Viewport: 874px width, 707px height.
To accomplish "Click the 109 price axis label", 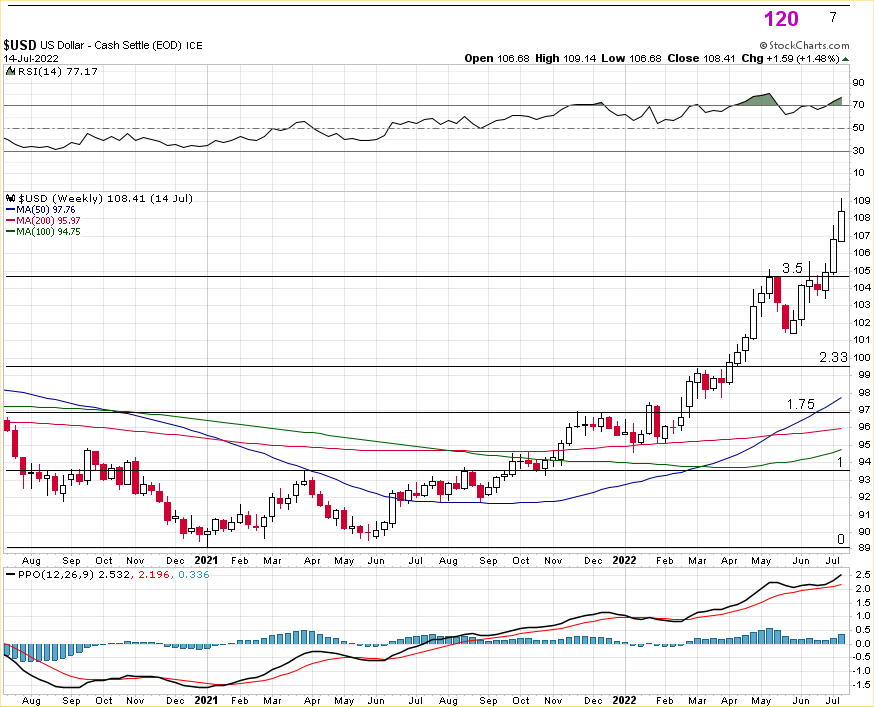I will point(862,201).
